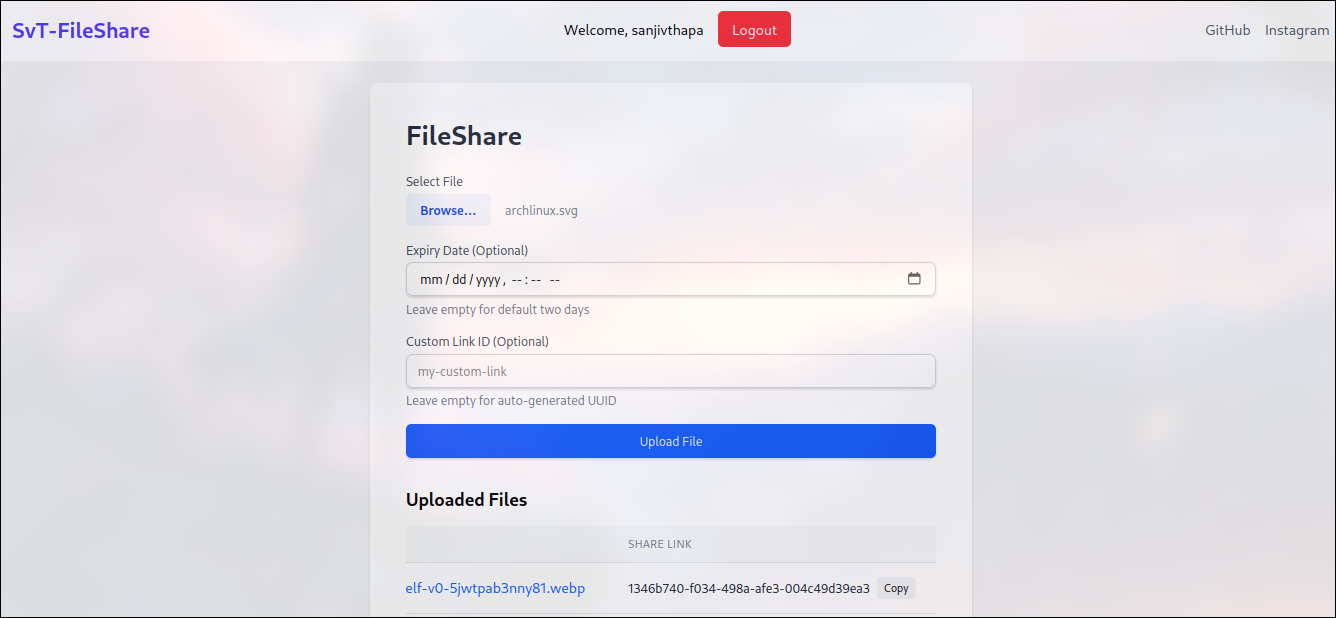Open the Instagram link
This screenshot has height=618, width=1336.
click(x=1297, y=29)
